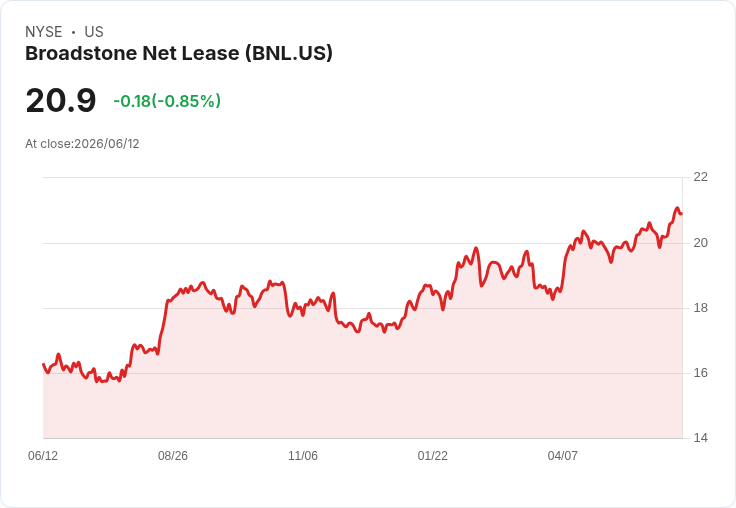Image resolution: width=736 pixels, height=508 pixels.
Task: Click the 20.9 current price
Action: tap(61, 100)
